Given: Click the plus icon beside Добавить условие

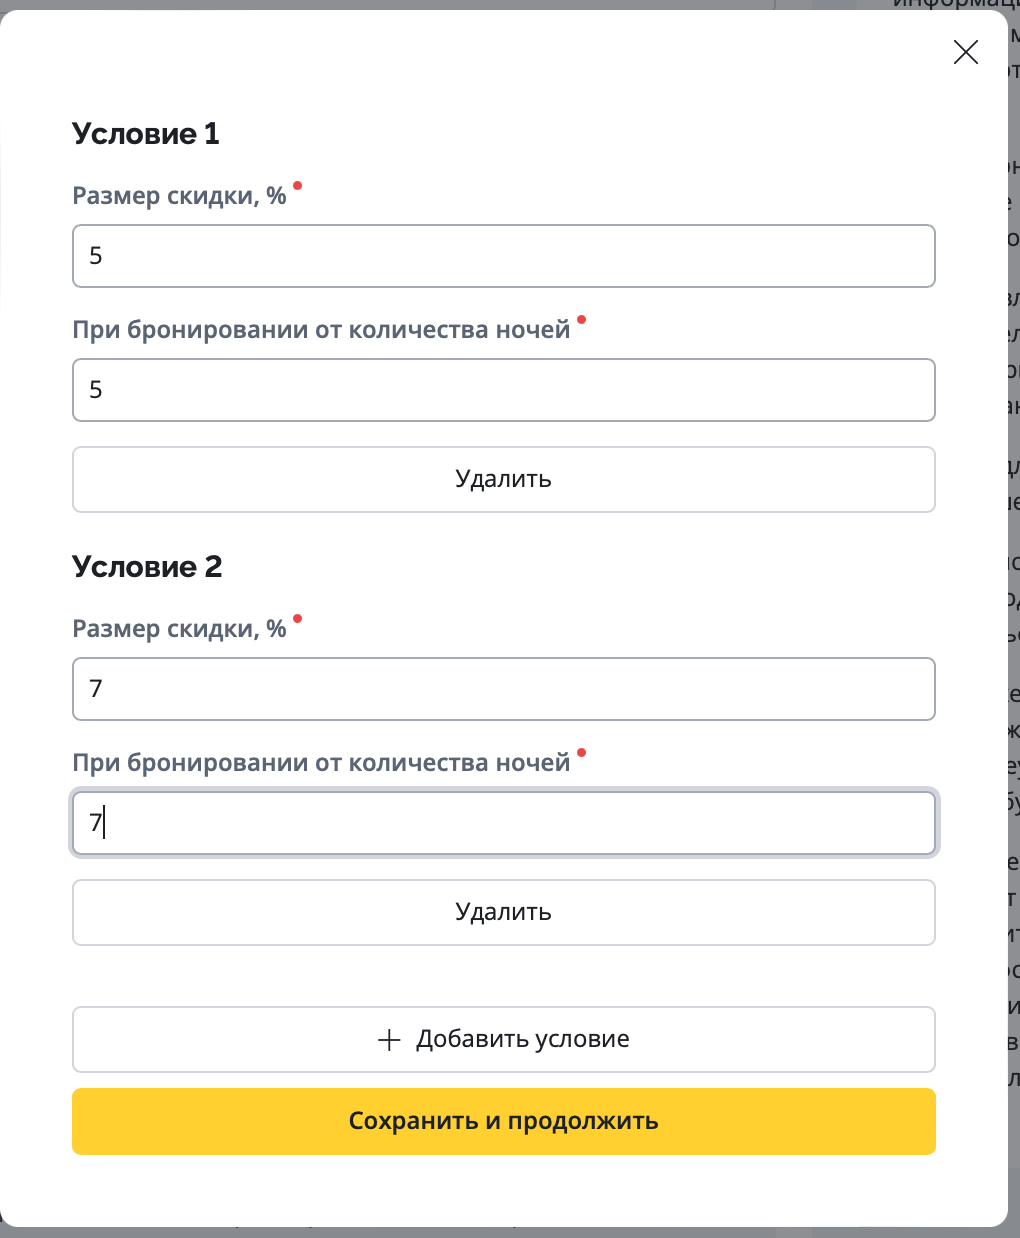Looking at the screenshot, I should (x=389, y=1040).
